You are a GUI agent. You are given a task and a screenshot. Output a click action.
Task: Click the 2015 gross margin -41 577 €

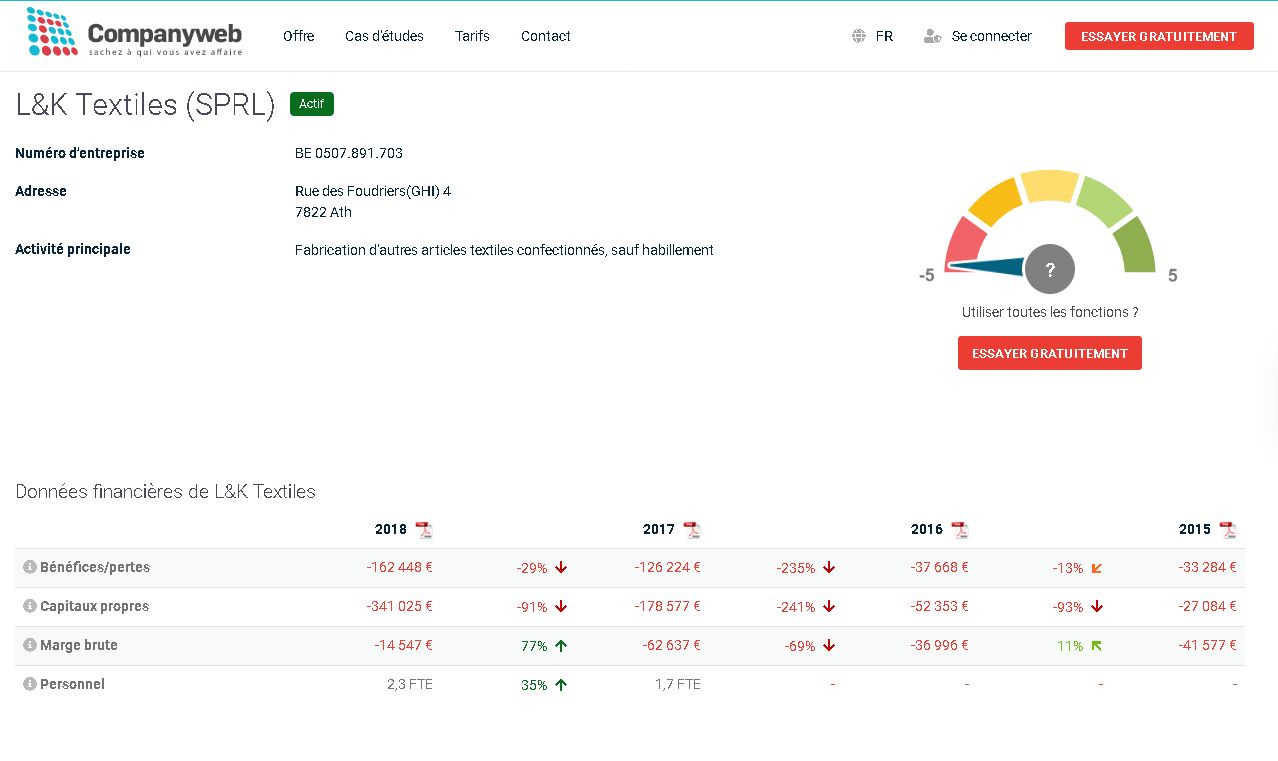pos(1208,645)
